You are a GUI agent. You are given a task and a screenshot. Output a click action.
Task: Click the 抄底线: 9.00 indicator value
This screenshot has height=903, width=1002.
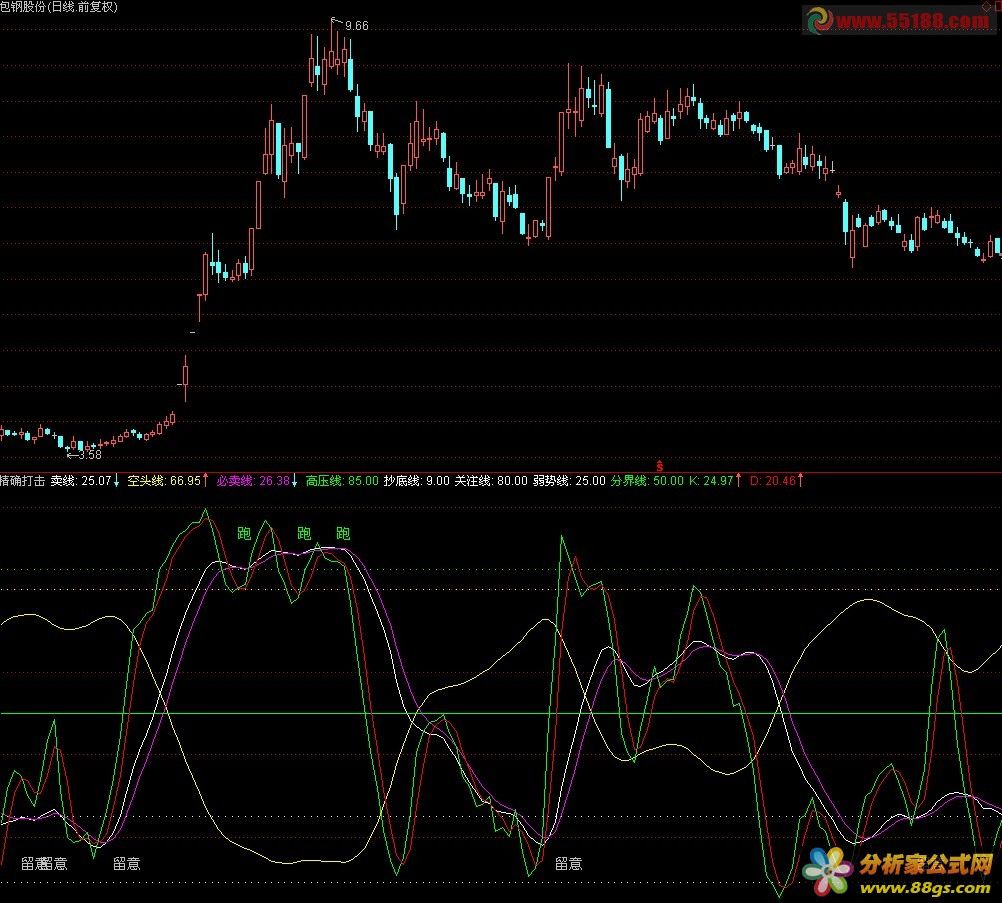tap(417, 481)
